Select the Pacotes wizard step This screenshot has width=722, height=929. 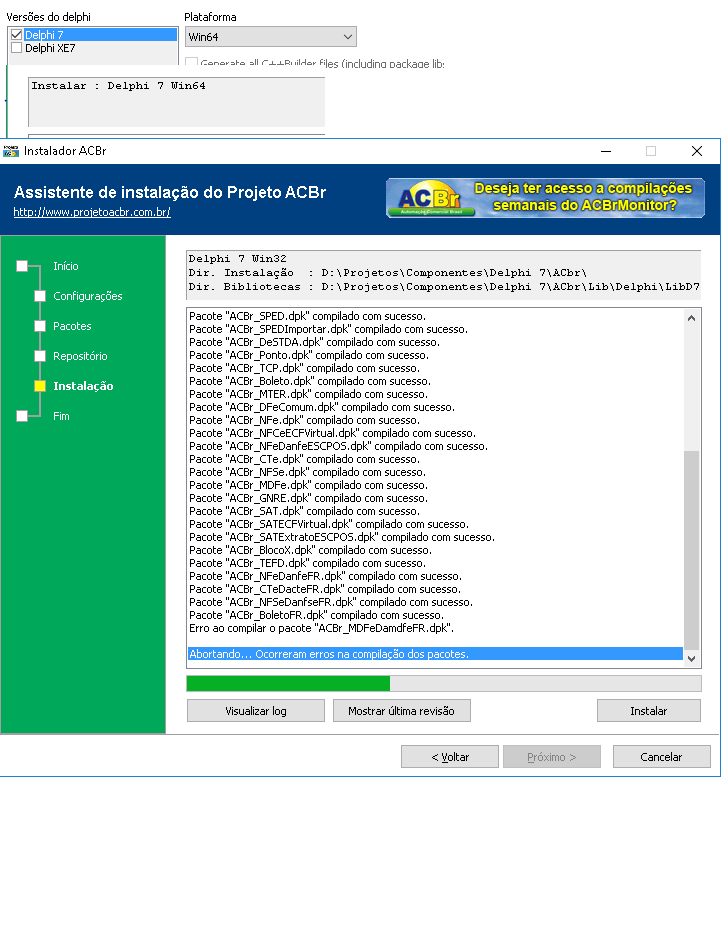(72, 326)
